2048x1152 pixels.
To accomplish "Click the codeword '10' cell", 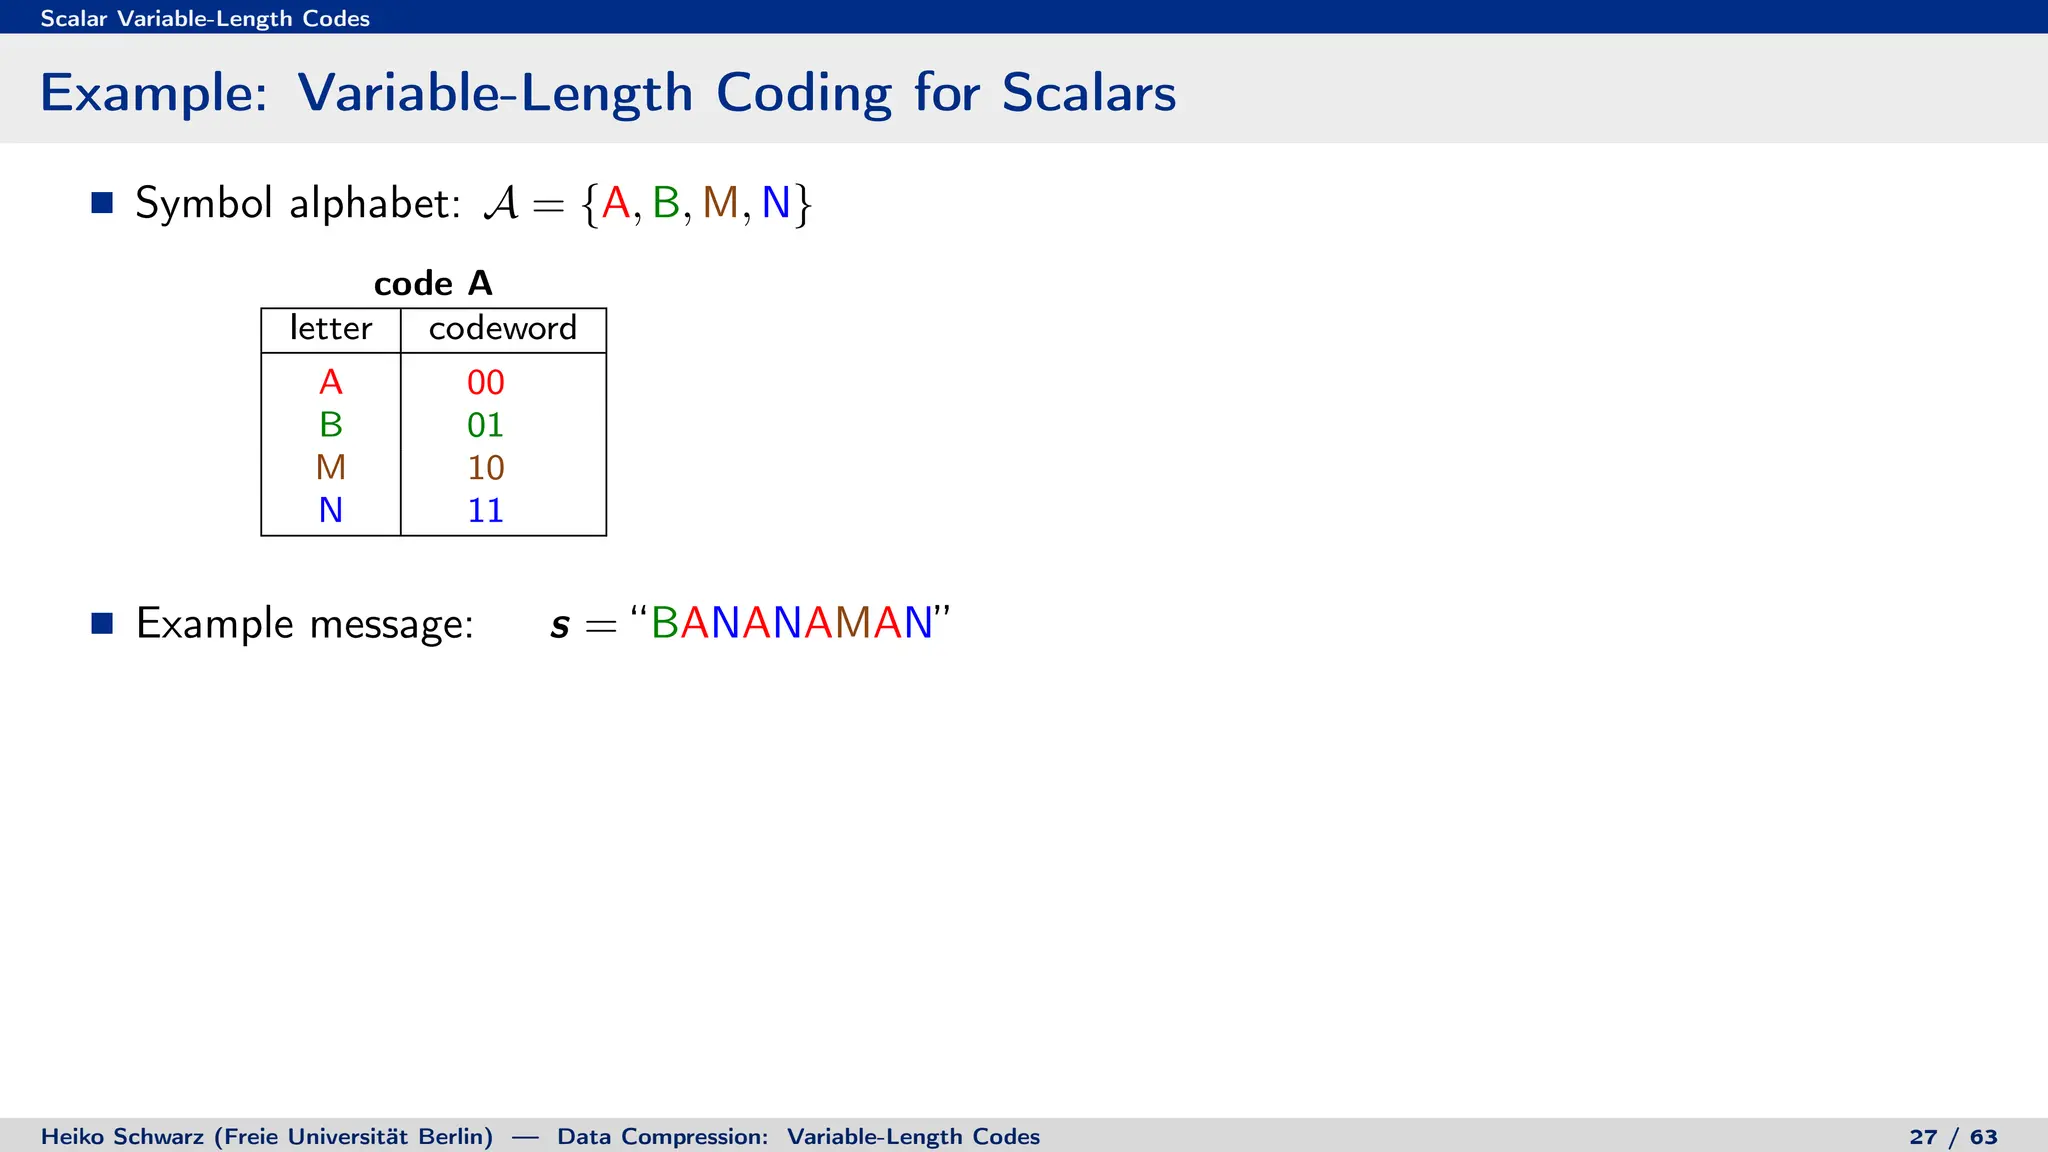I will 486,467.
